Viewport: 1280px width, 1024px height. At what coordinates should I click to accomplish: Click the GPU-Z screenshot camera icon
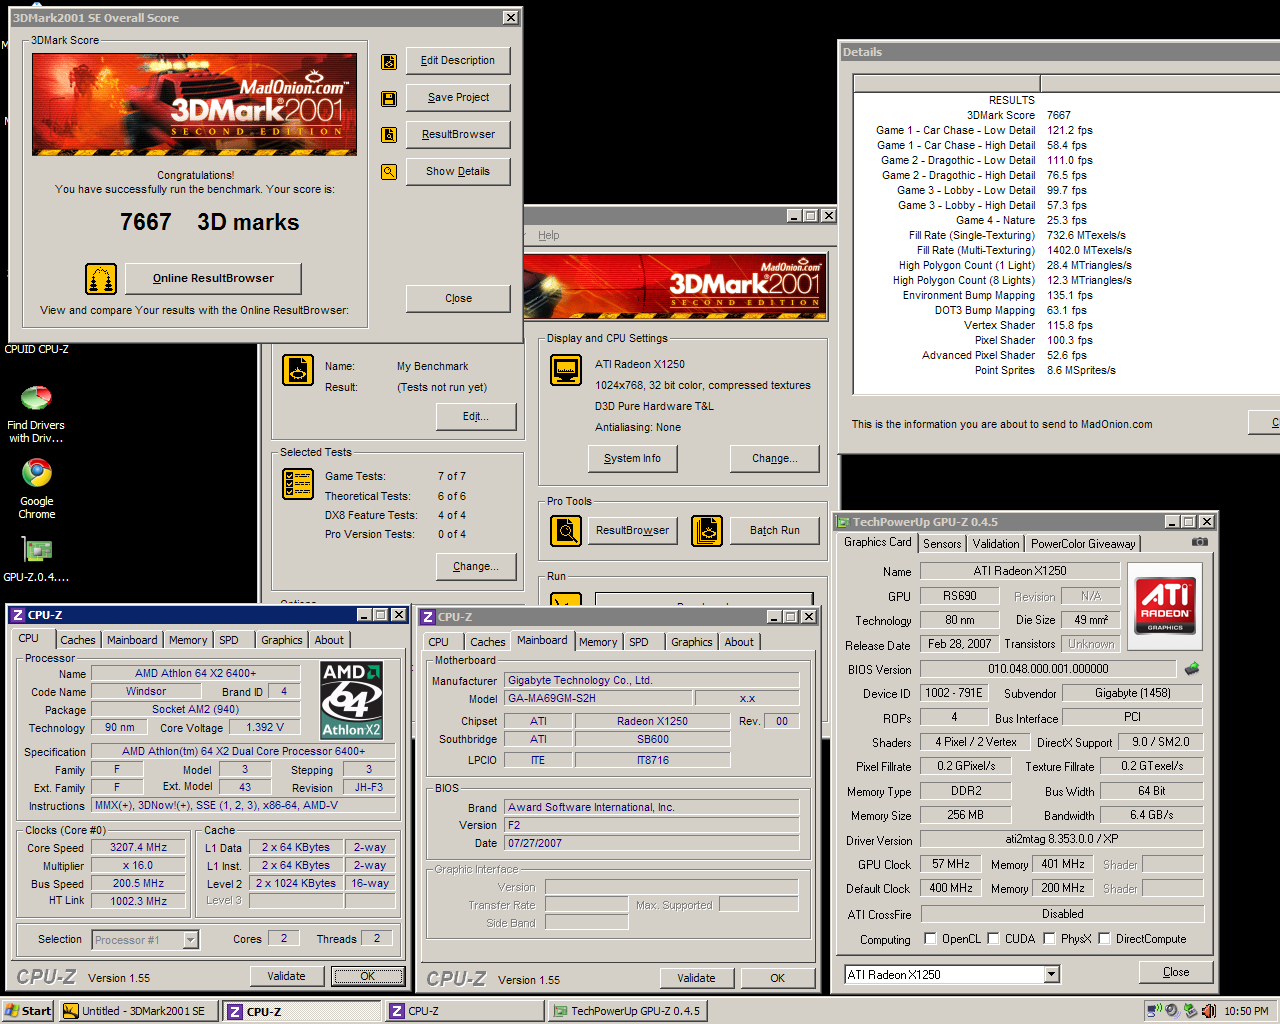1200,542
